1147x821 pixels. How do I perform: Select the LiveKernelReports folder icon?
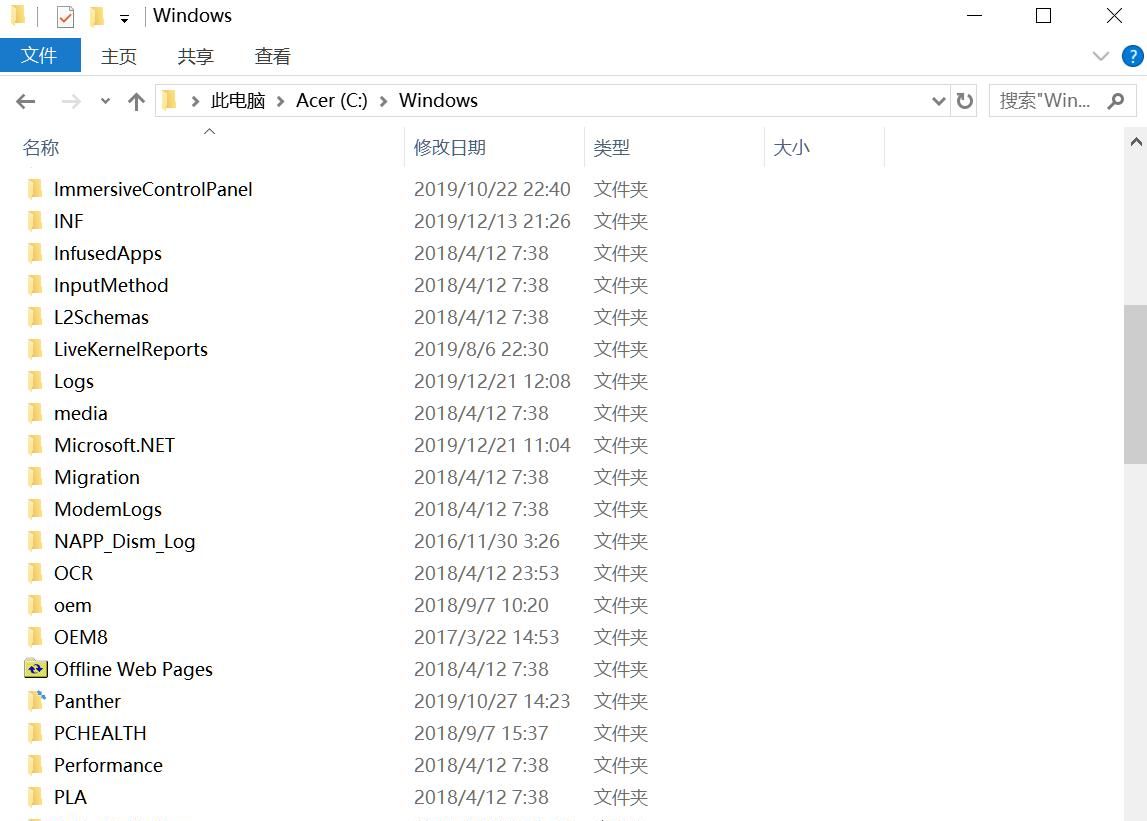coord(34,349)
